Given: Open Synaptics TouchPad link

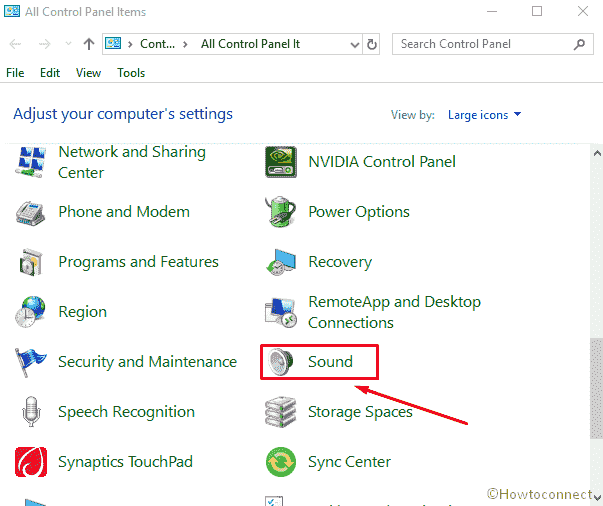Looking at the screenshot, I should (125, 462).
